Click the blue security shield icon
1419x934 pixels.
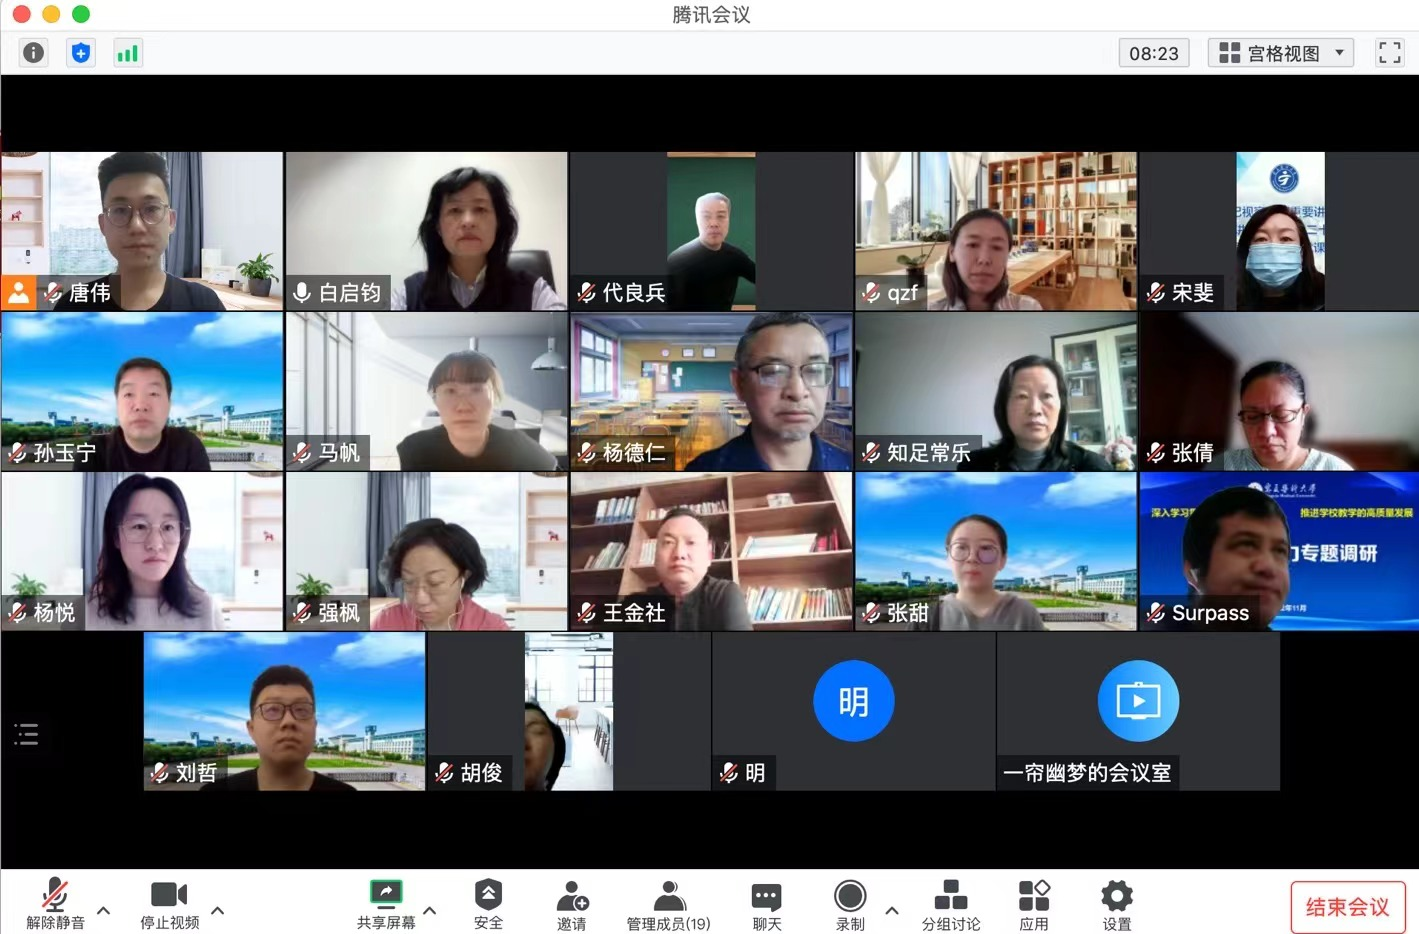pyautogui.click(x=81, y=53)
